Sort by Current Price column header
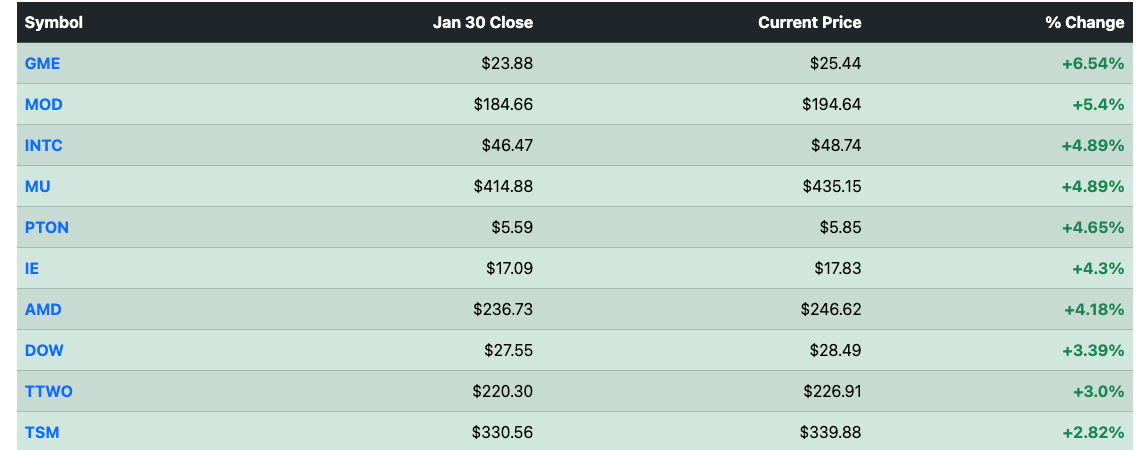 click(x=810, y=23)
